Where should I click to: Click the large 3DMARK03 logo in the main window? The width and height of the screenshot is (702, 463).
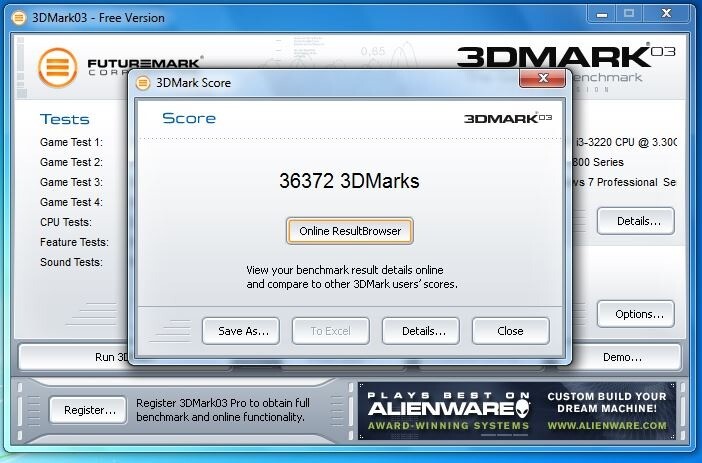point(566,56)
